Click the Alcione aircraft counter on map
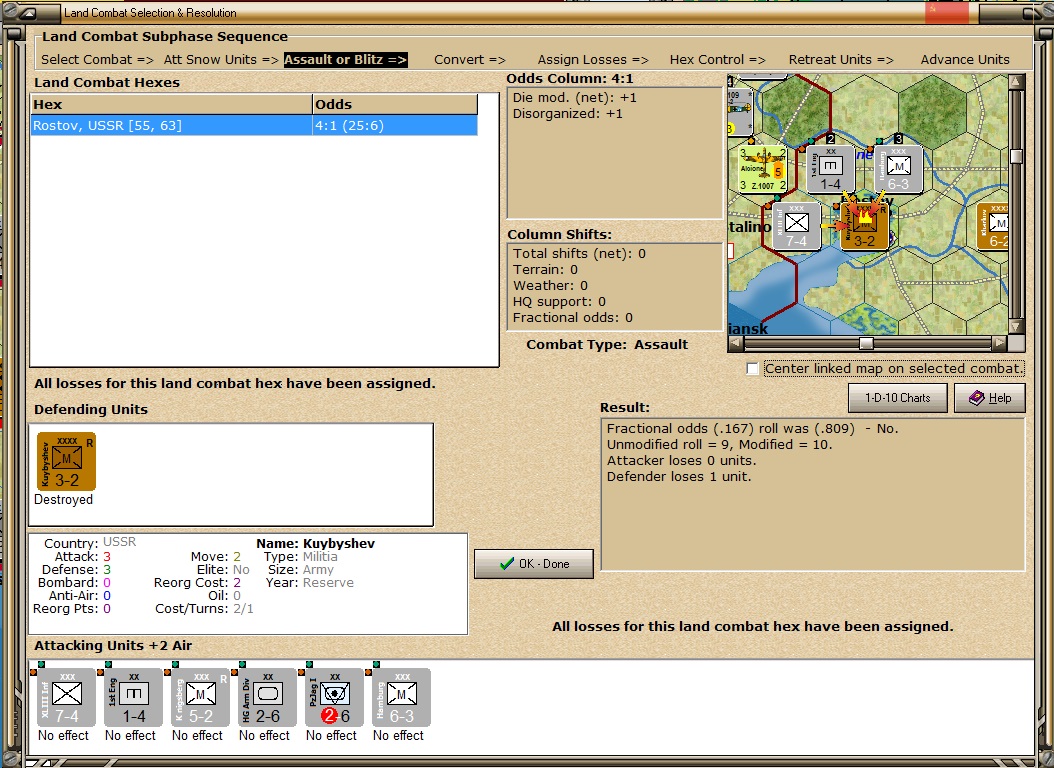 (x=763, y=169)
